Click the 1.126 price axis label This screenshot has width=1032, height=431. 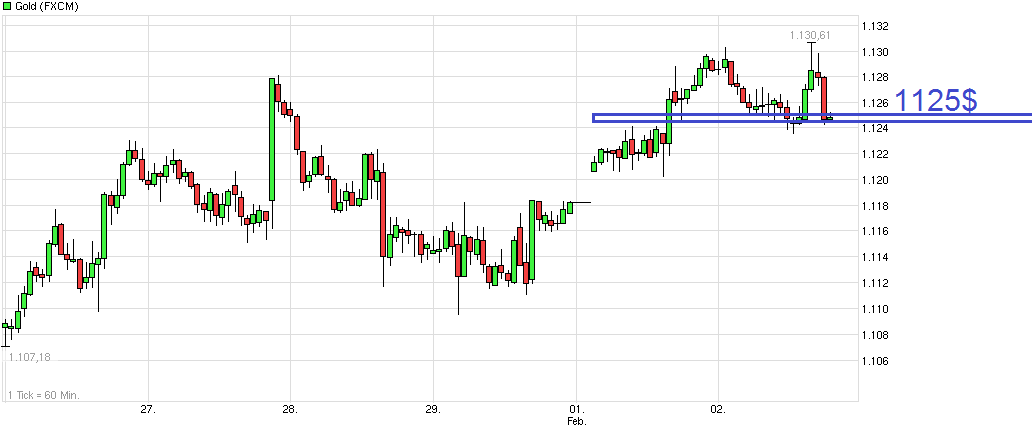tap(876, 103)
